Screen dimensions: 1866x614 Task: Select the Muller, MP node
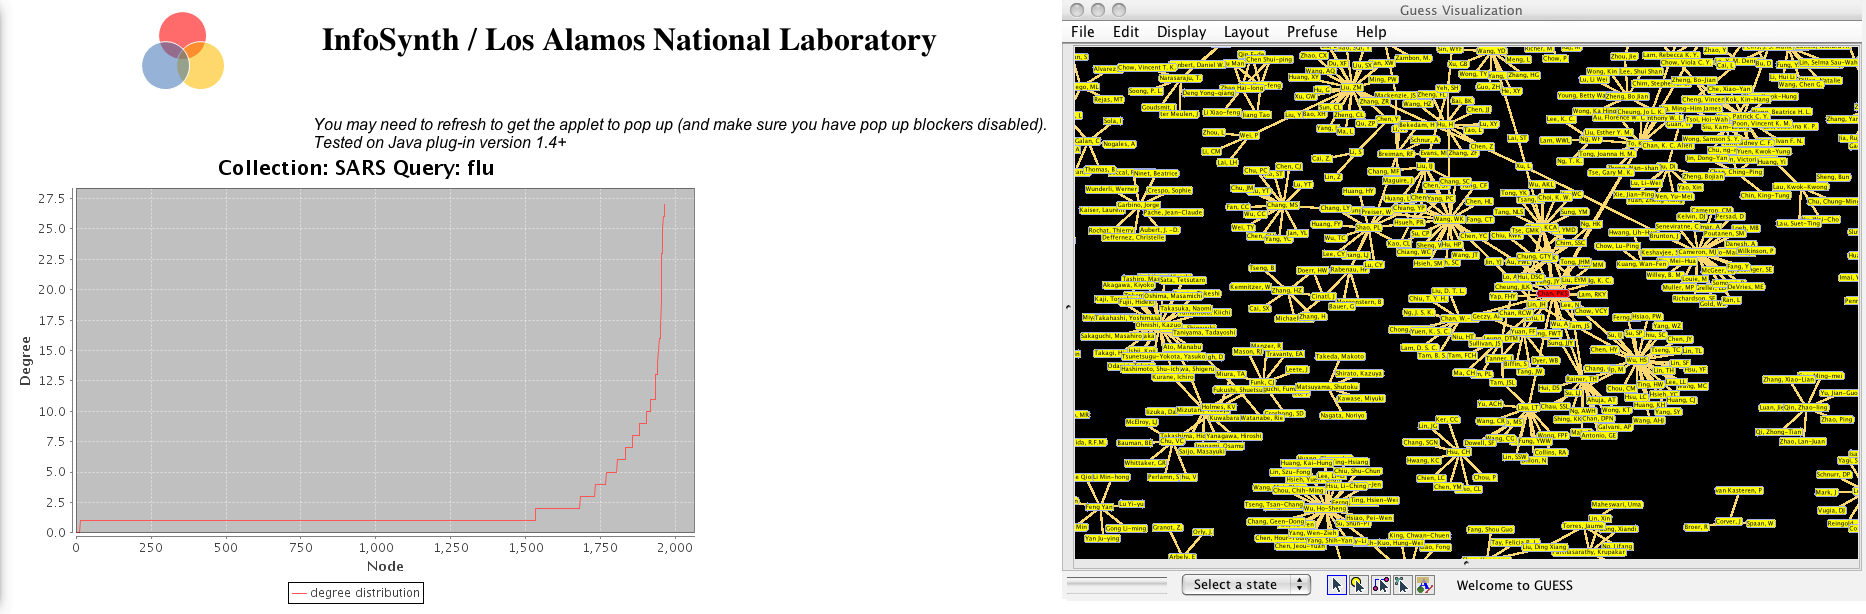tap(1678, 287)
